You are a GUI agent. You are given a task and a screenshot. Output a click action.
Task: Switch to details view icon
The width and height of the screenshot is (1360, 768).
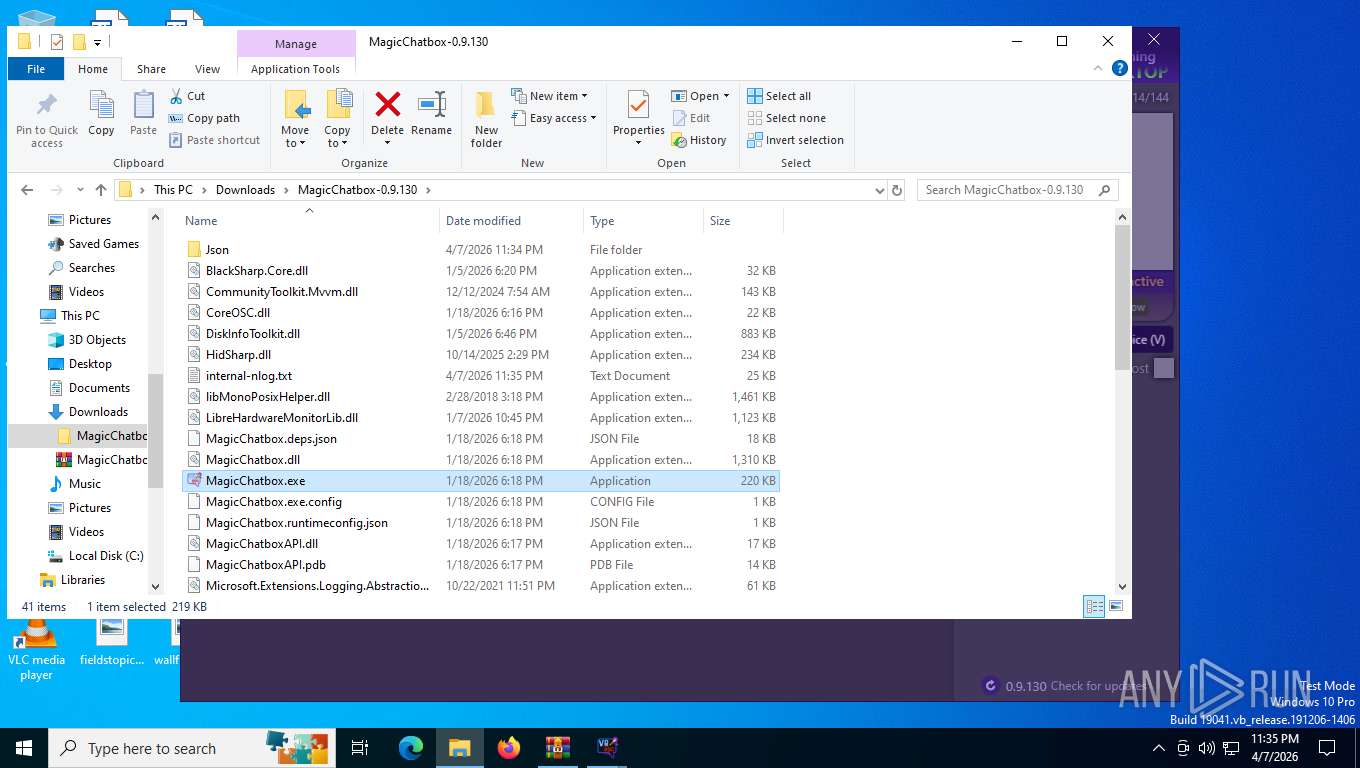(x=1095, y=606)
